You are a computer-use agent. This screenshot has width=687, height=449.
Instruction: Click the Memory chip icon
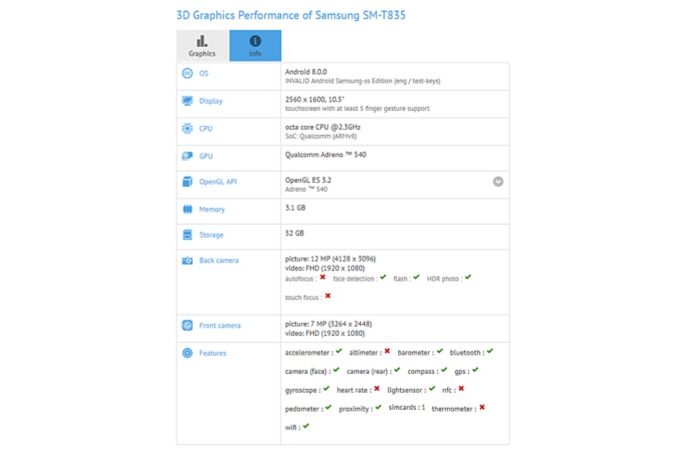coord(187,209)
